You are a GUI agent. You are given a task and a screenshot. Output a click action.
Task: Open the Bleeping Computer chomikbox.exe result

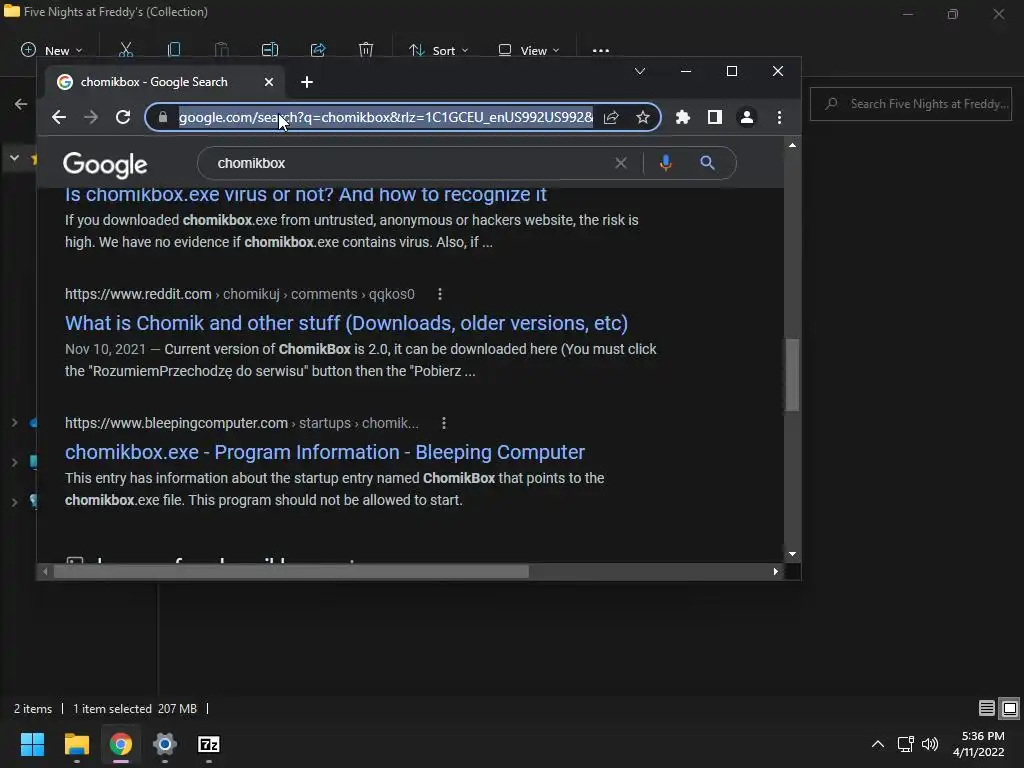(325, 453)
